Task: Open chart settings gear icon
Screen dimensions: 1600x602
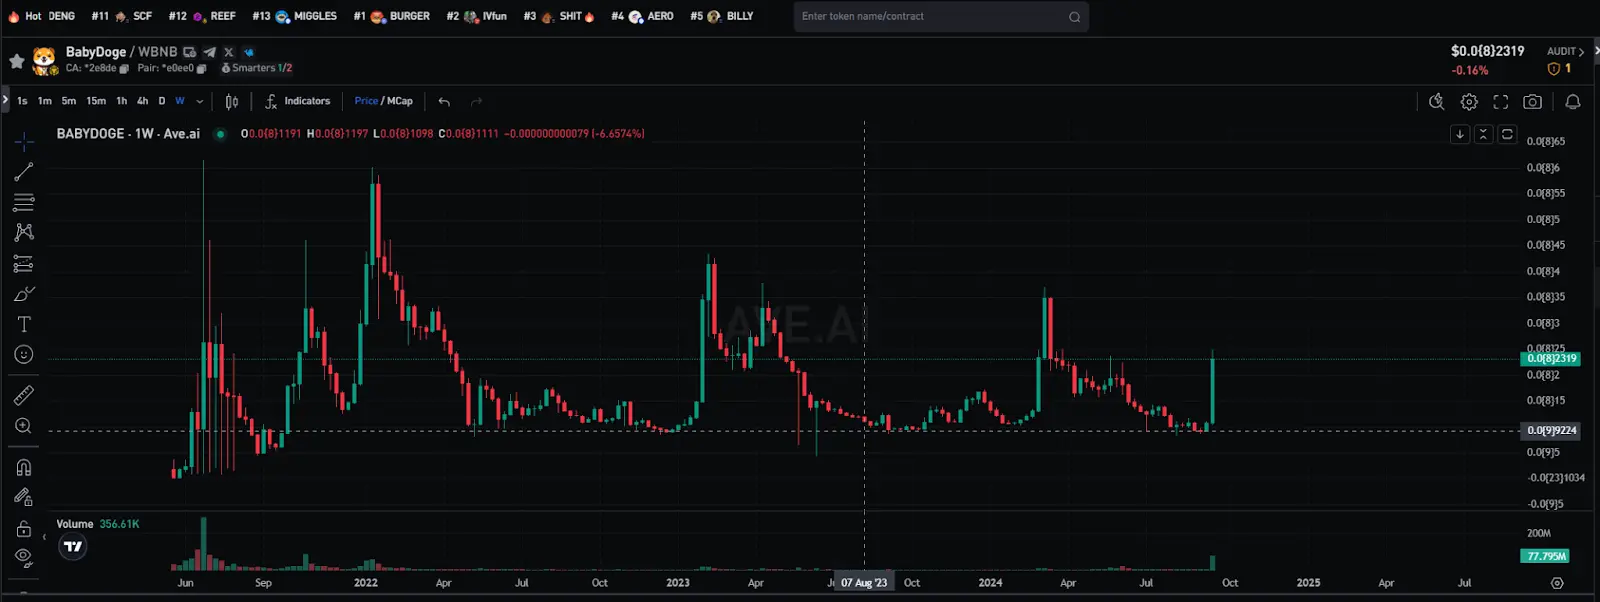Action: [1469, 102]
